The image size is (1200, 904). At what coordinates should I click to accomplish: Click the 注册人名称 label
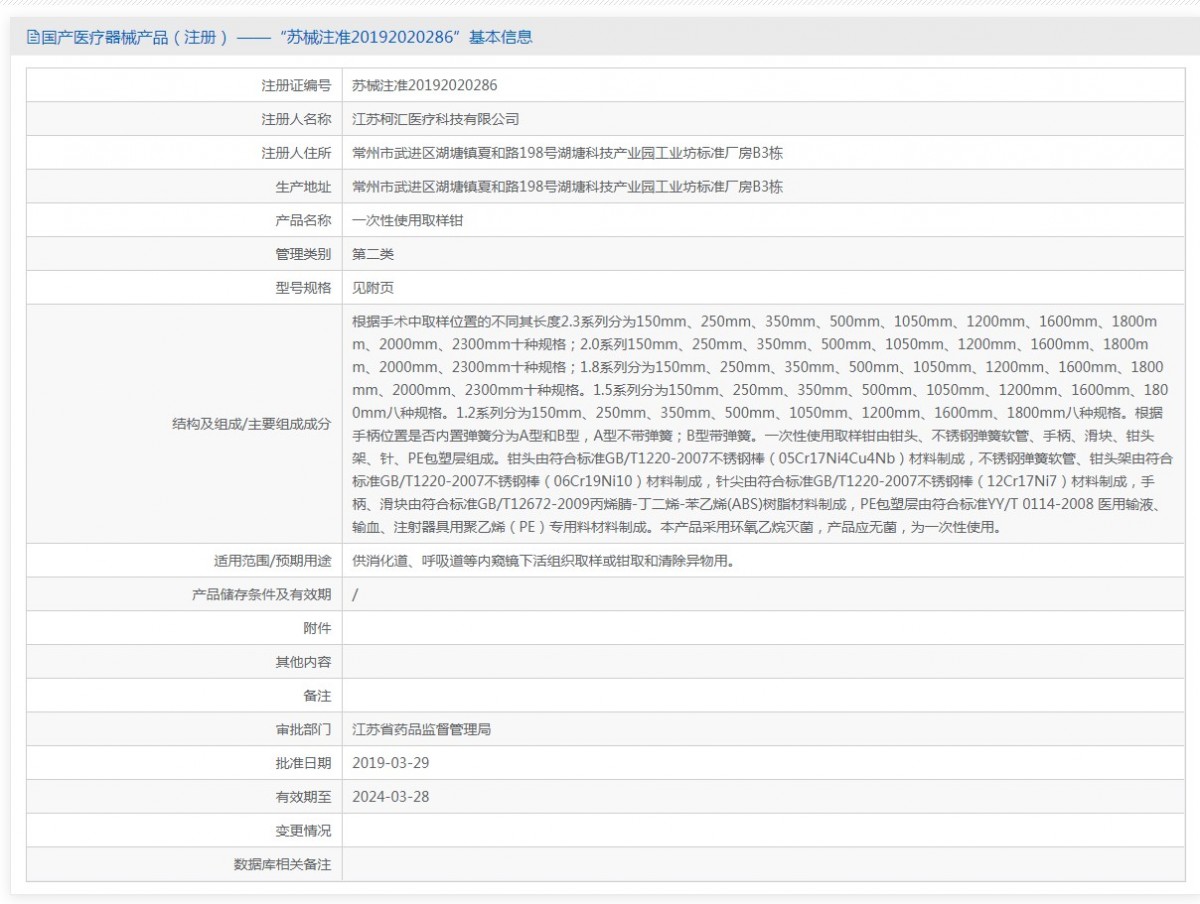pos(296,119)
